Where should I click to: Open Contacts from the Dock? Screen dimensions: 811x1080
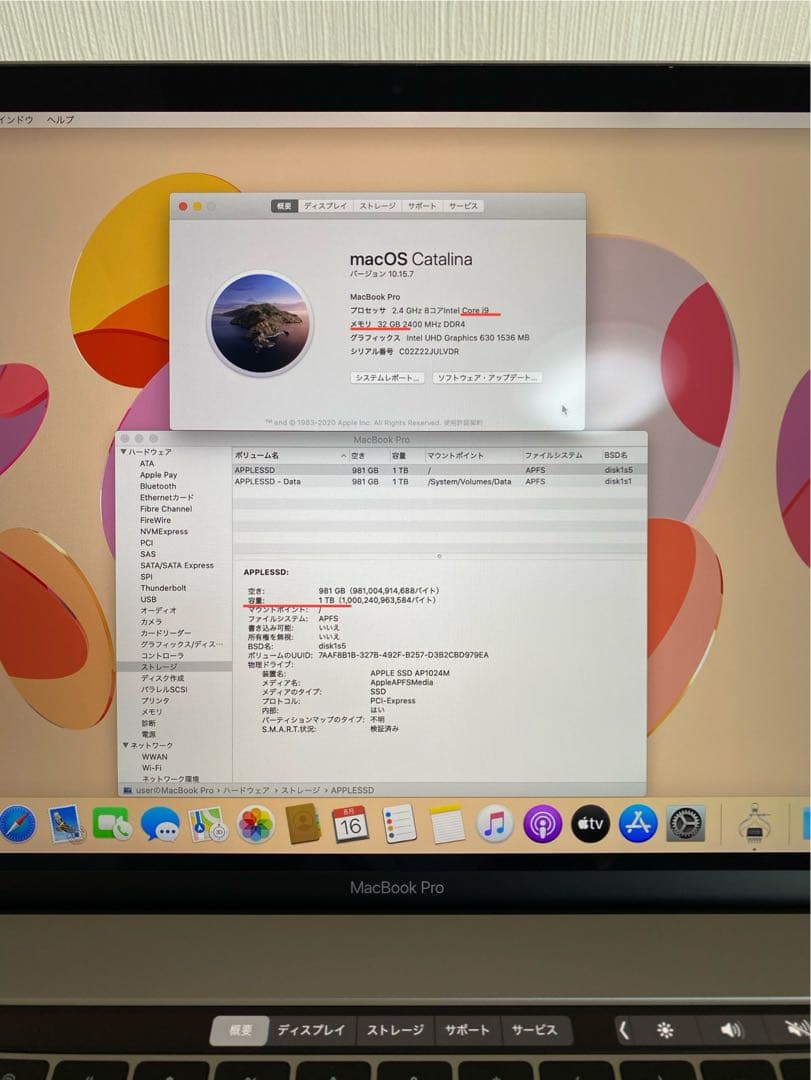[x=303, y=824]
